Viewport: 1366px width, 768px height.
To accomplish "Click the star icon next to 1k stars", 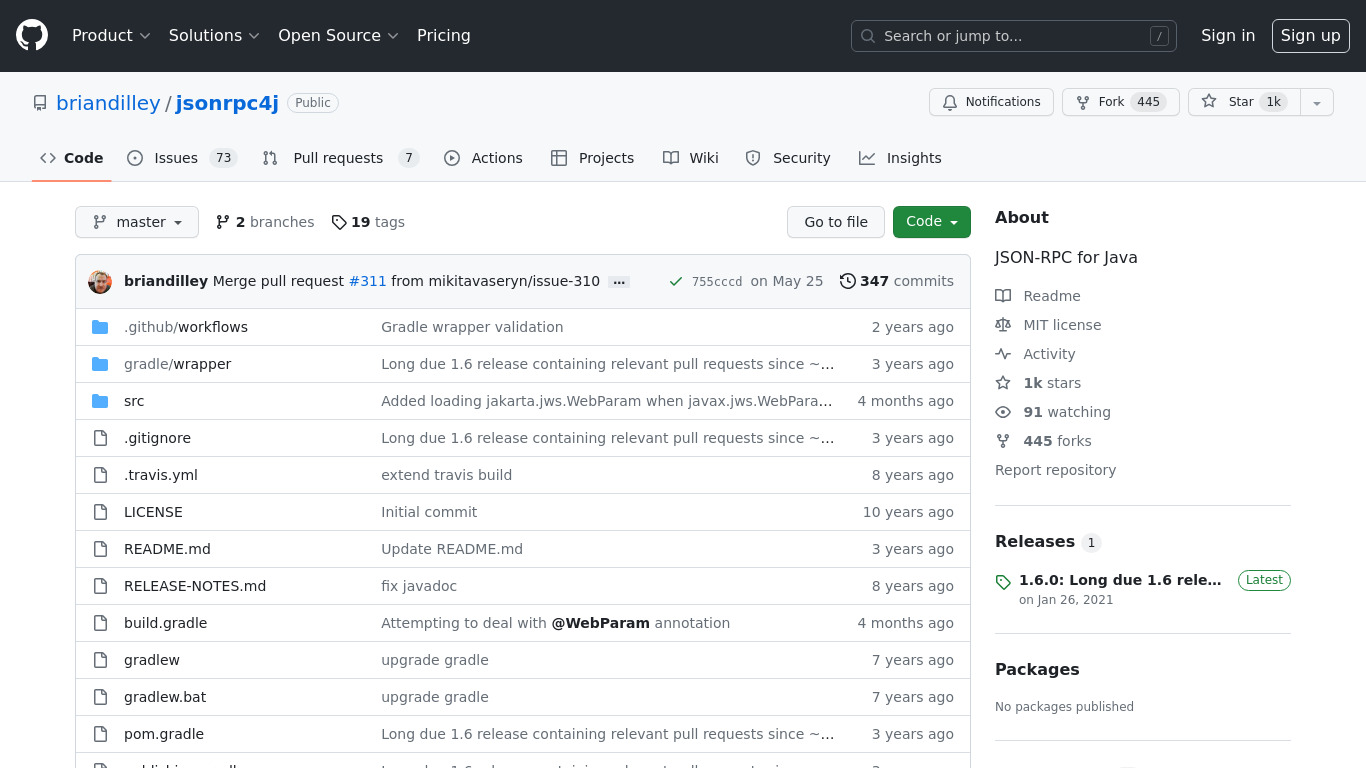I will 1003,383.
